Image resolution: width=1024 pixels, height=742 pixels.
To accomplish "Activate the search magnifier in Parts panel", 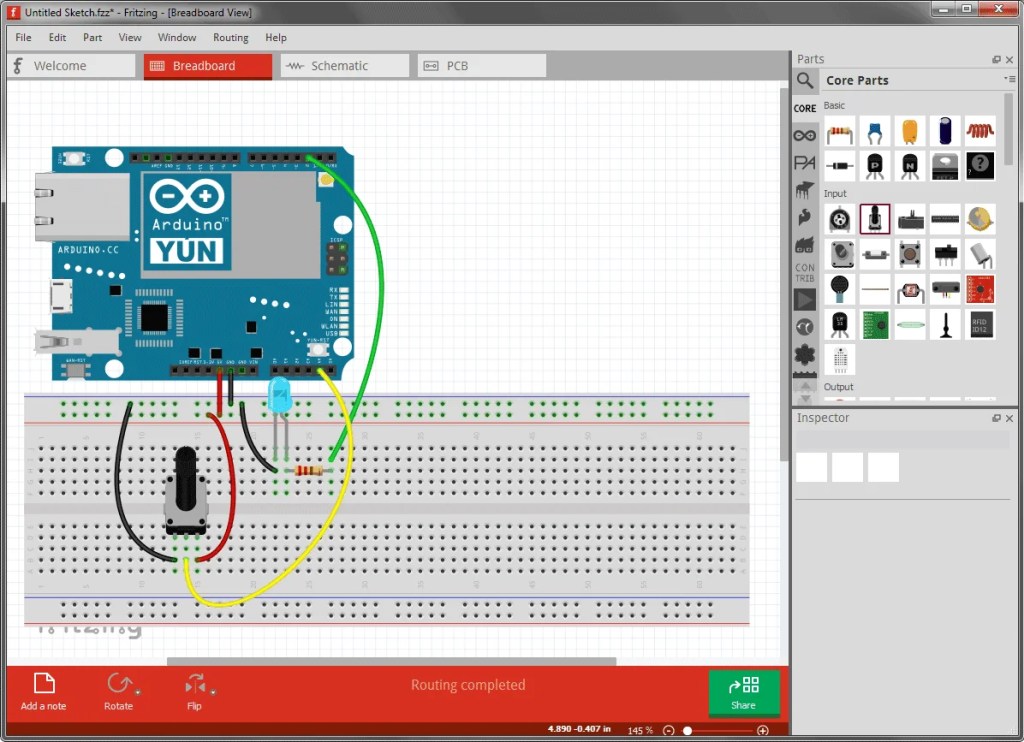I will tap(805, 80).
